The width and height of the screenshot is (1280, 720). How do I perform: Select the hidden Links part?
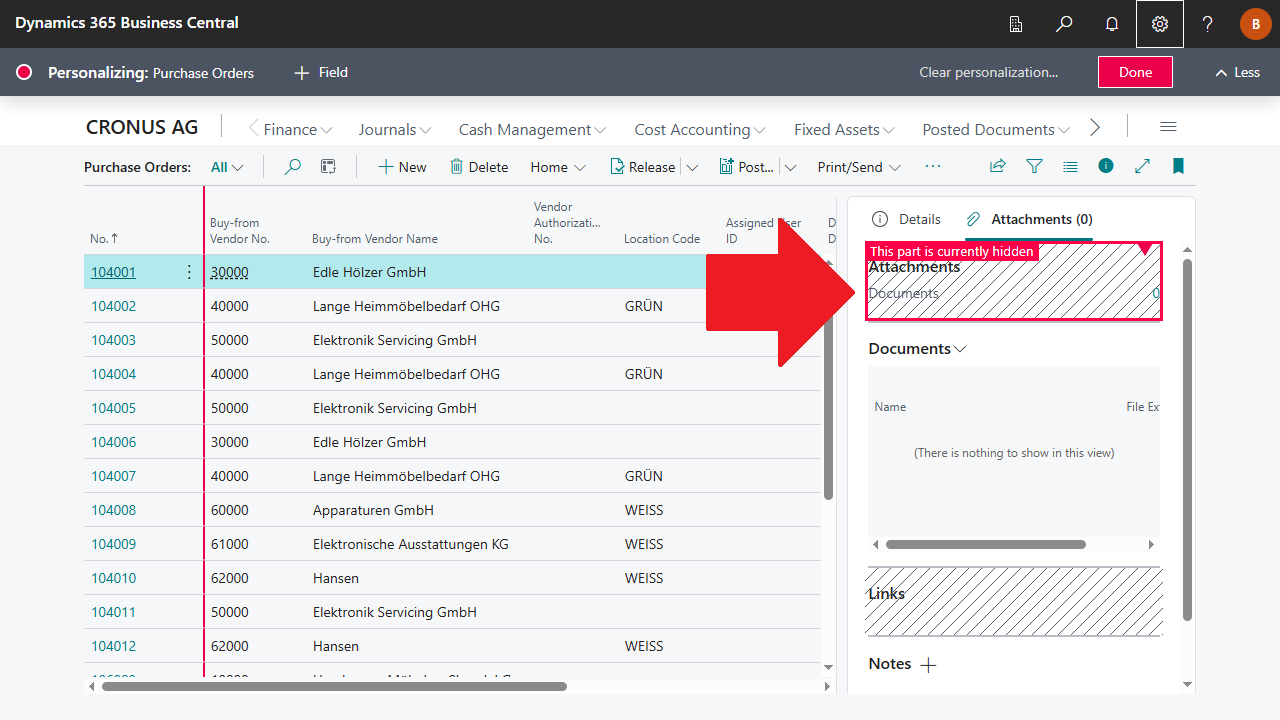point(1014,602)
